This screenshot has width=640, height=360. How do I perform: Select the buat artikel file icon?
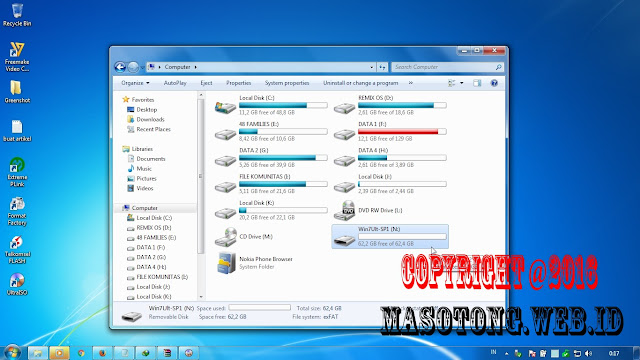coord(17,131)
